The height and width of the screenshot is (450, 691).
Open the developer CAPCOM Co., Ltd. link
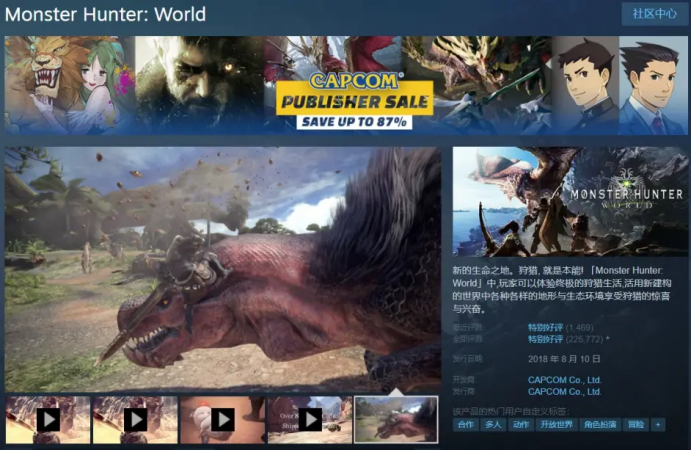pyautogui.click(x=564, y=380)
